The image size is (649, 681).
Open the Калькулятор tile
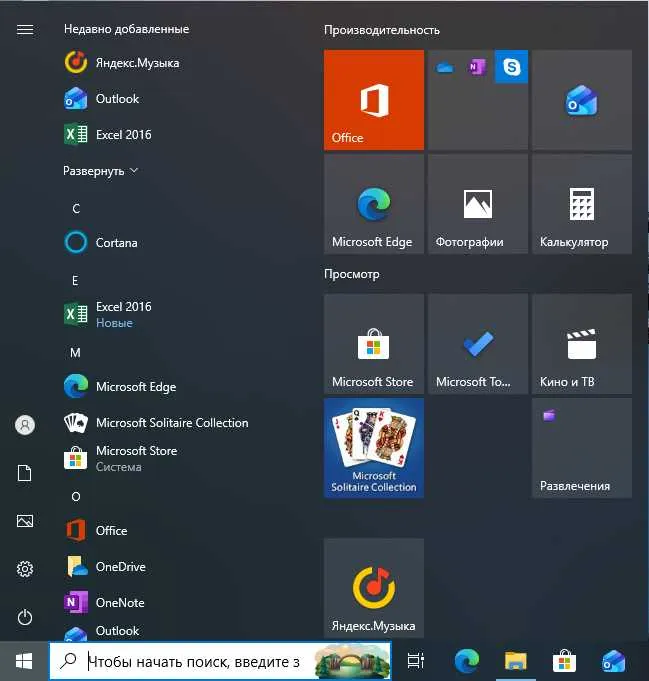(582, 204)
